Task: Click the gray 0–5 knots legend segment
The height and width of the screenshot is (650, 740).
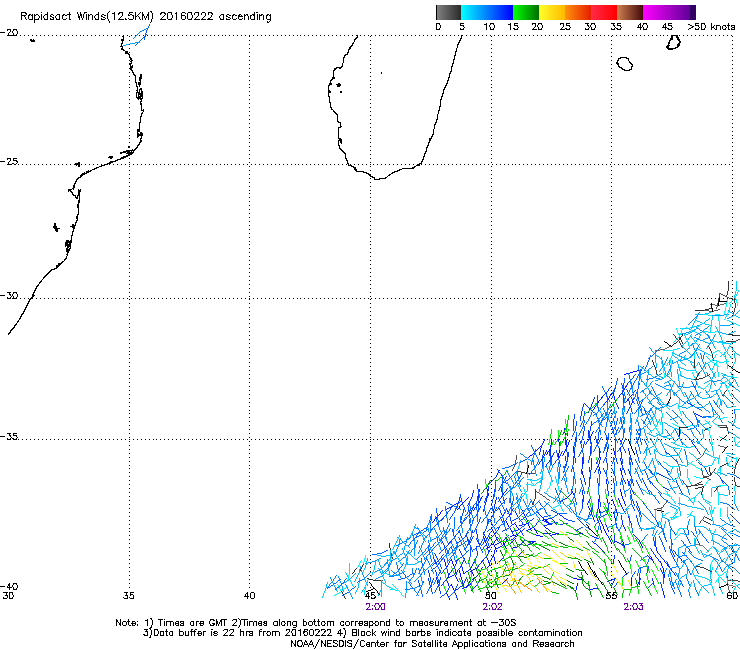Action: pos(448,12)
